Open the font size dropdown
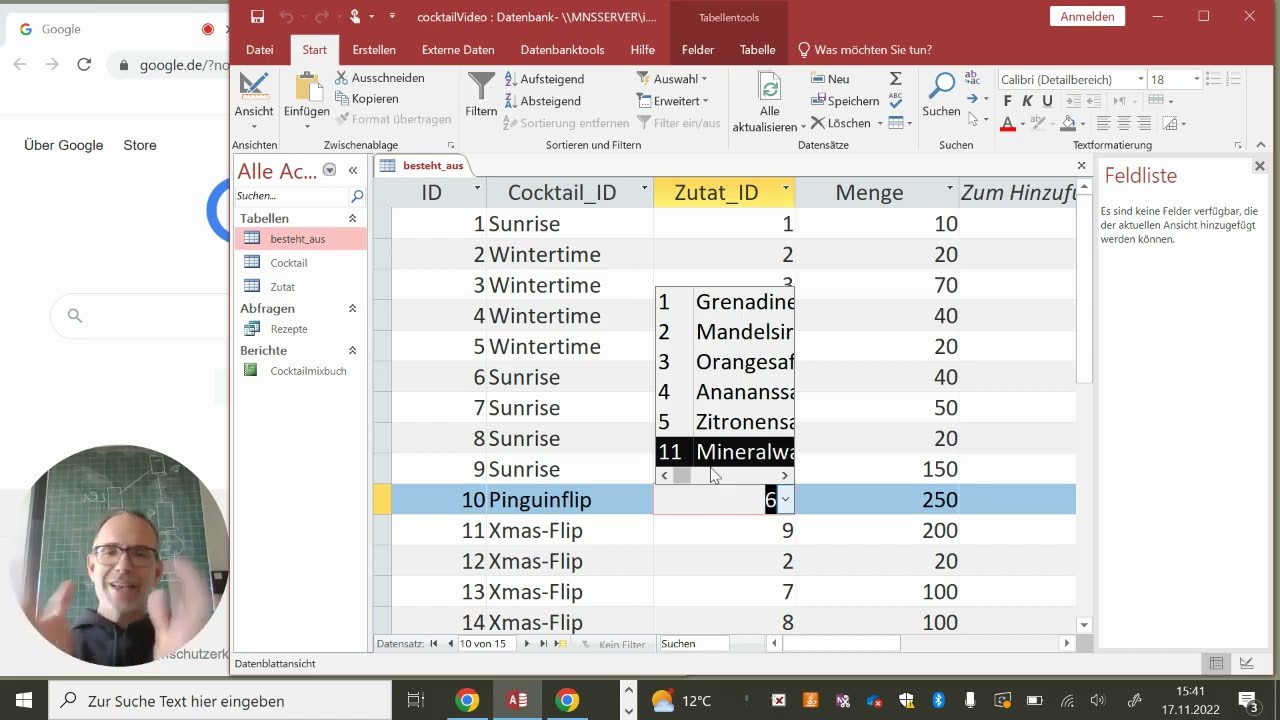 tap(1196, 79)
